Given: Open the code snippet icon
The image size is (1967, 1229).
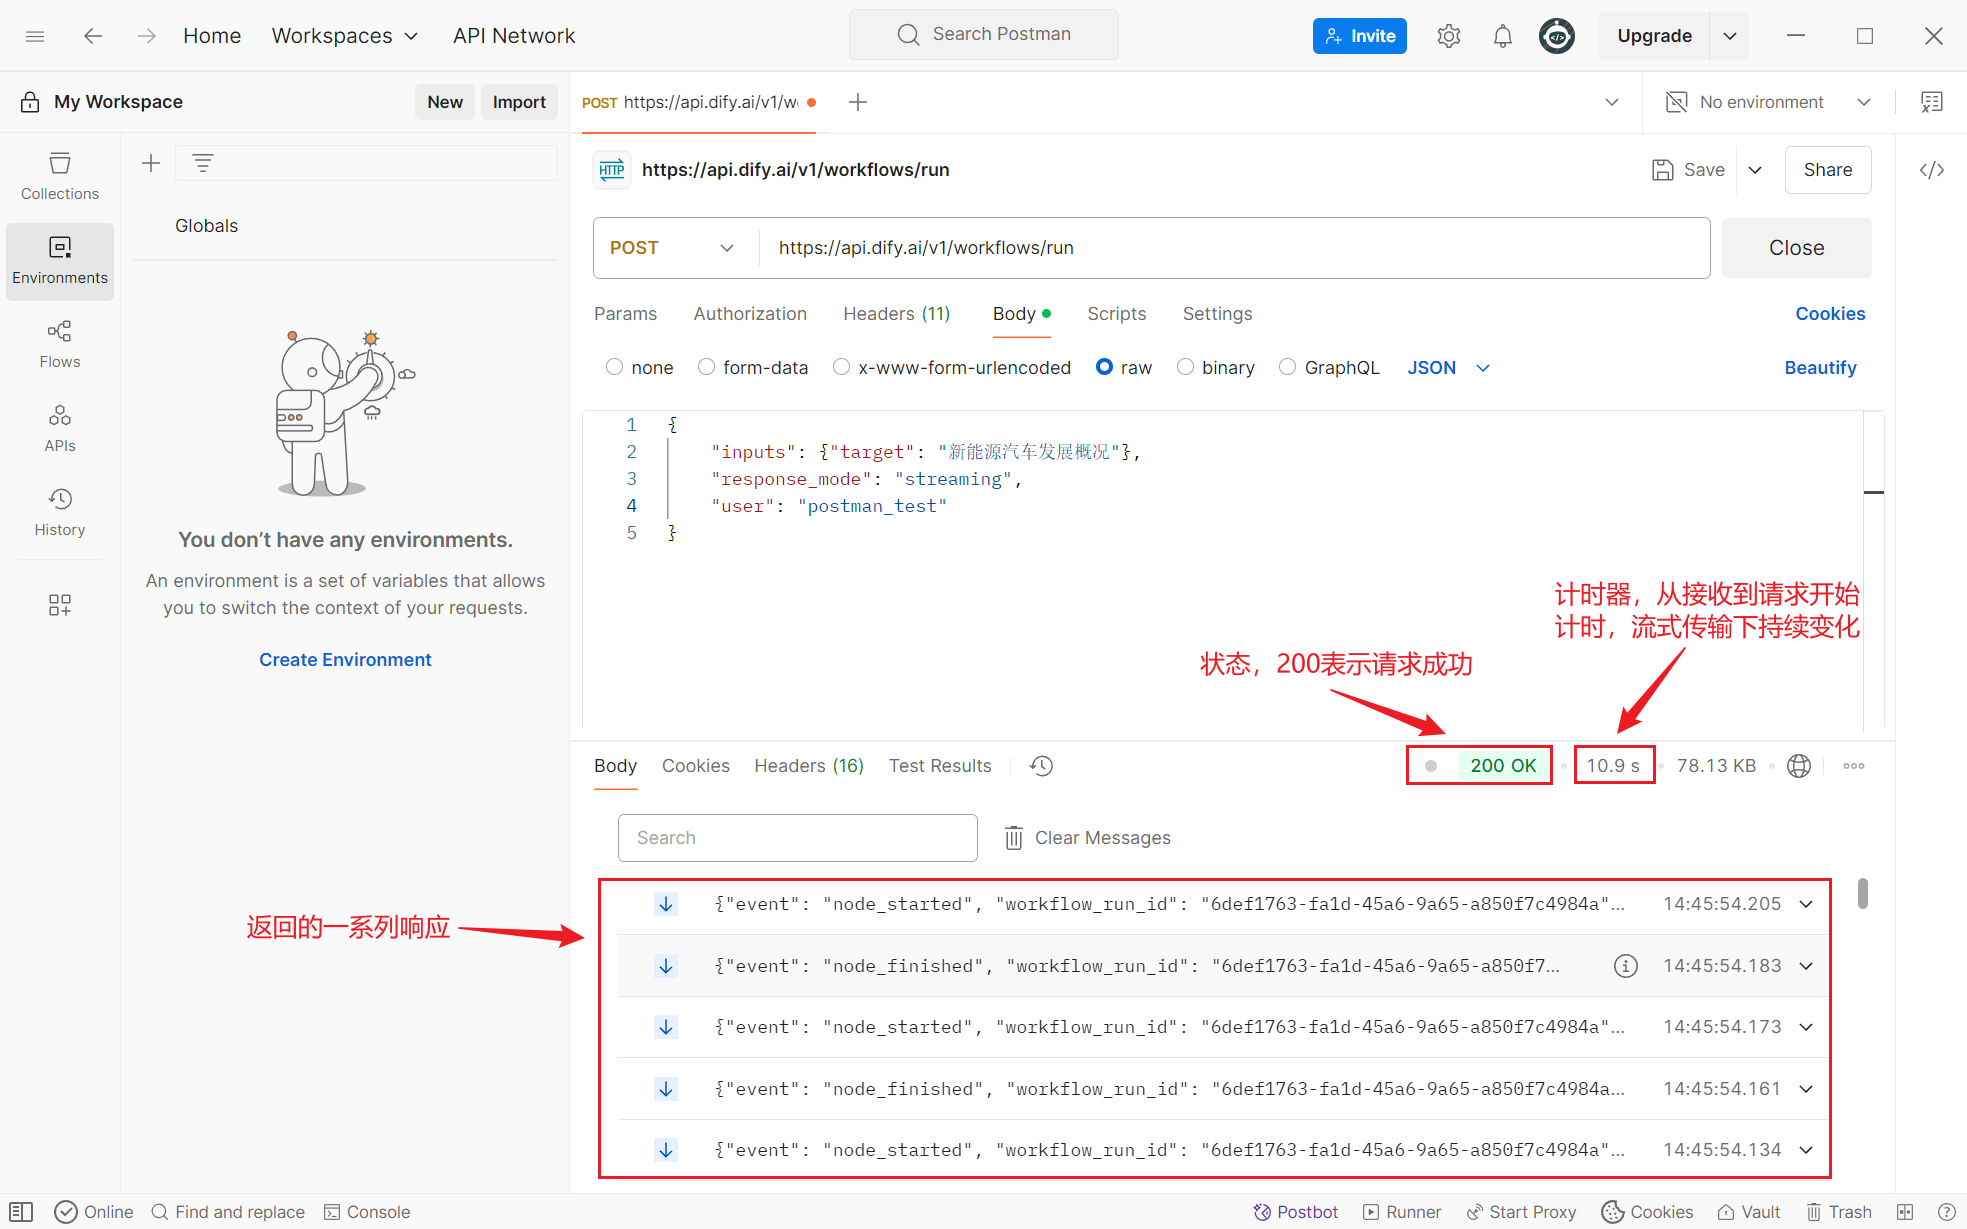Looking at the screenshot, I should click(1932, 170).
